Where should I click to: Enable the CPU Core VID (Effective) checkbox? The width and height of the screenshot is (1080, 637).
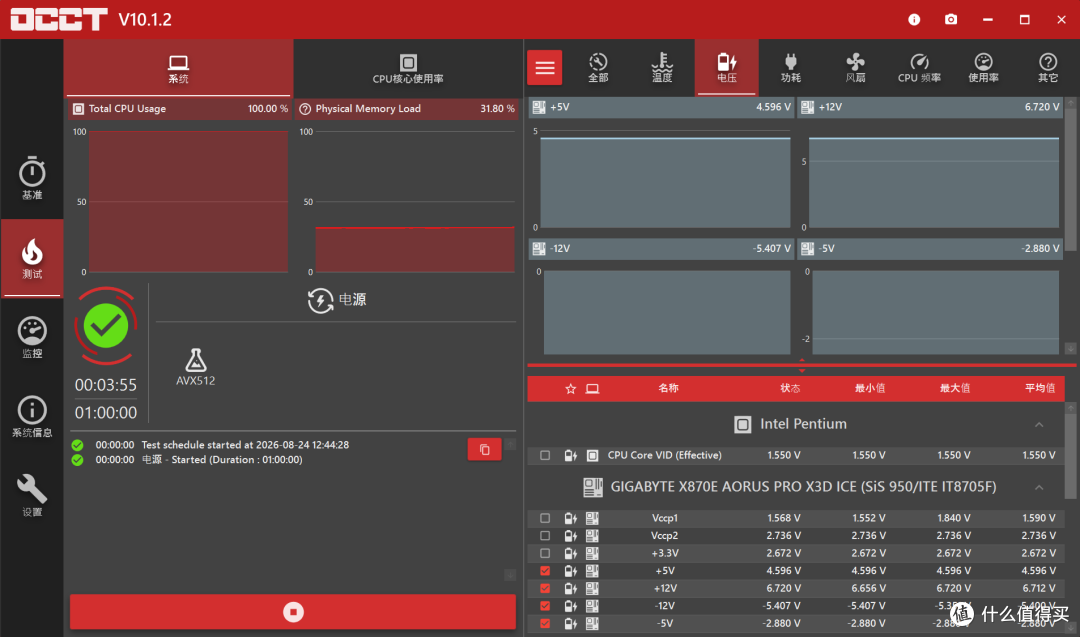pos(546,455)
